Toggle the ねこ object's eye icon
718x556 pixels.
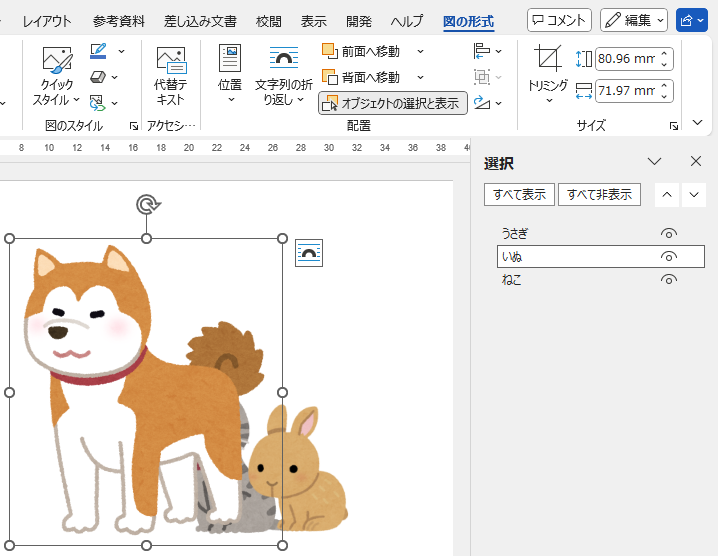click(669, 280)
